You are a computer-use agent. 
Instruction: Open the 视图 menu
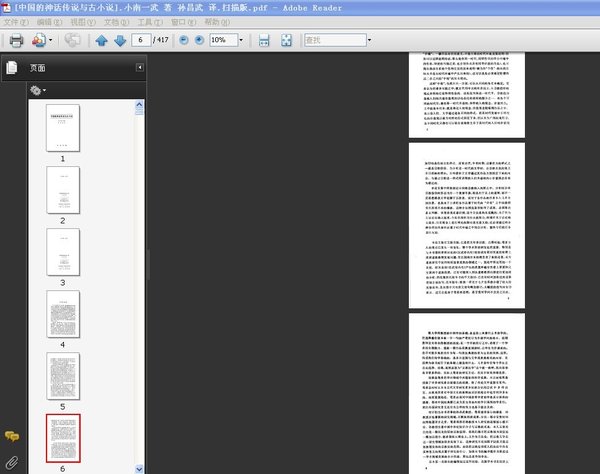[x=83, y=22]
